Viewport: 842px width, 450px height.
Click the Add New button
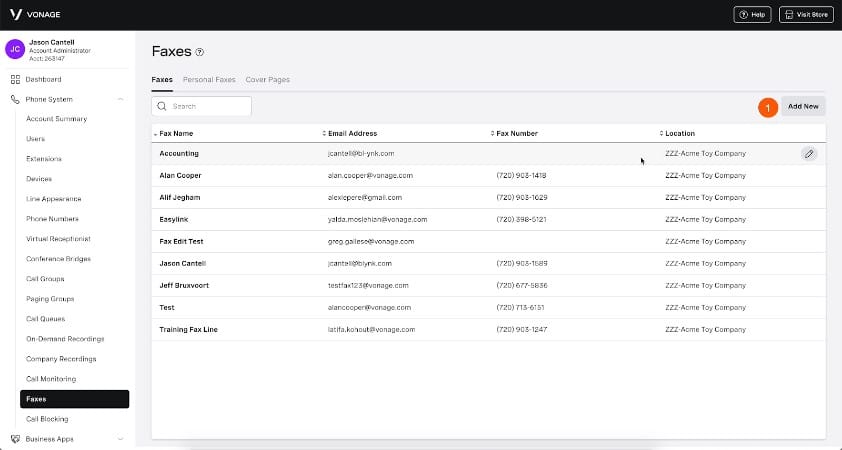[x=803, y=106]
